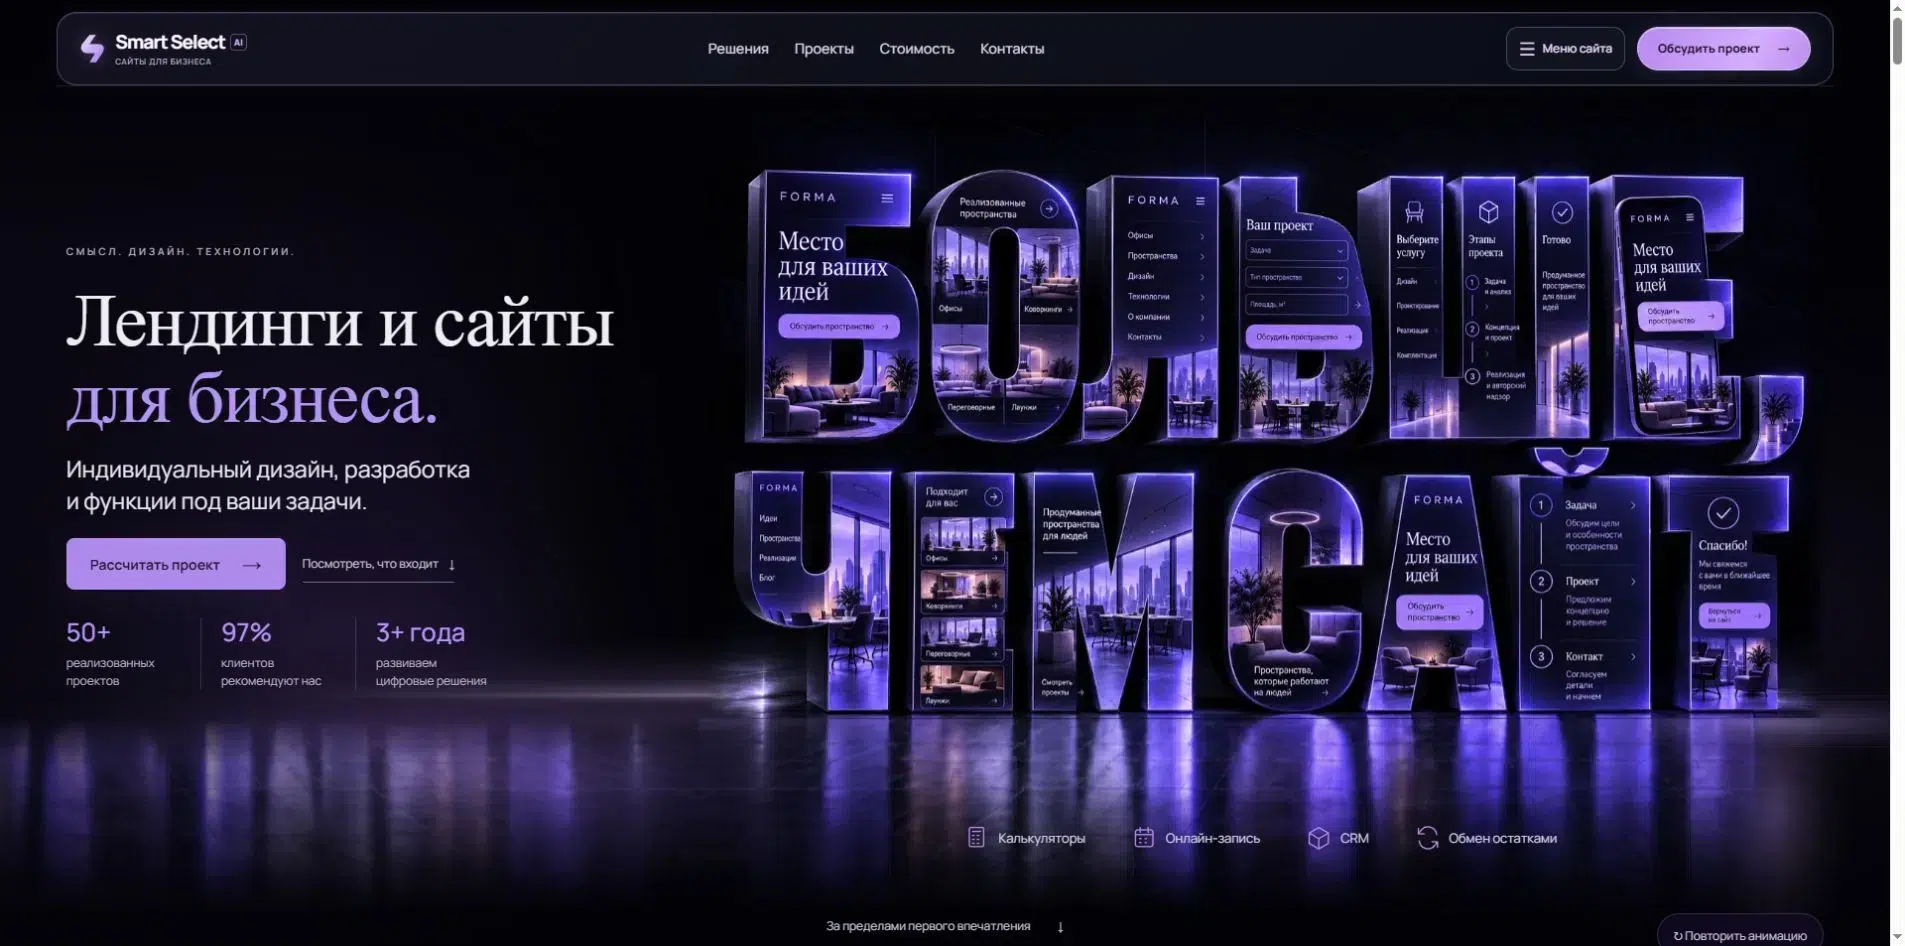The image size is (1905, 946).
Task: Open the Меню сайта button
Action: click(x=1565, y=49)
